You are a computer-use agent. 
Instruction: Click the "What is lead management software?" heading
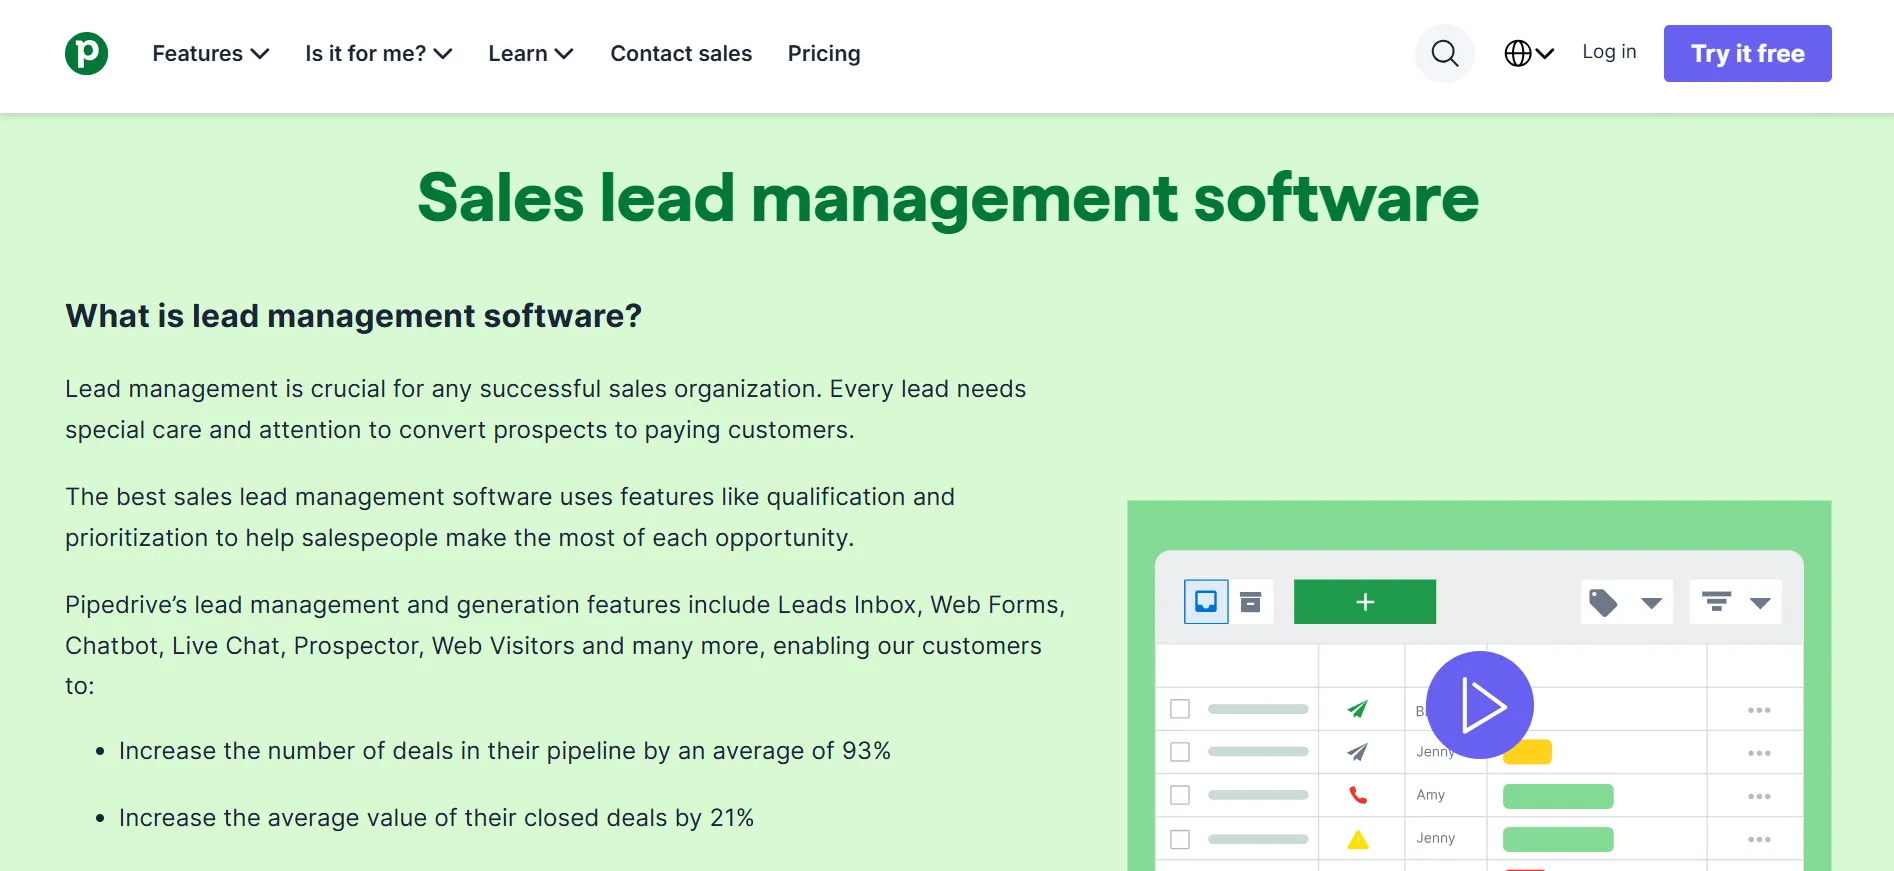tap(354, 316)
